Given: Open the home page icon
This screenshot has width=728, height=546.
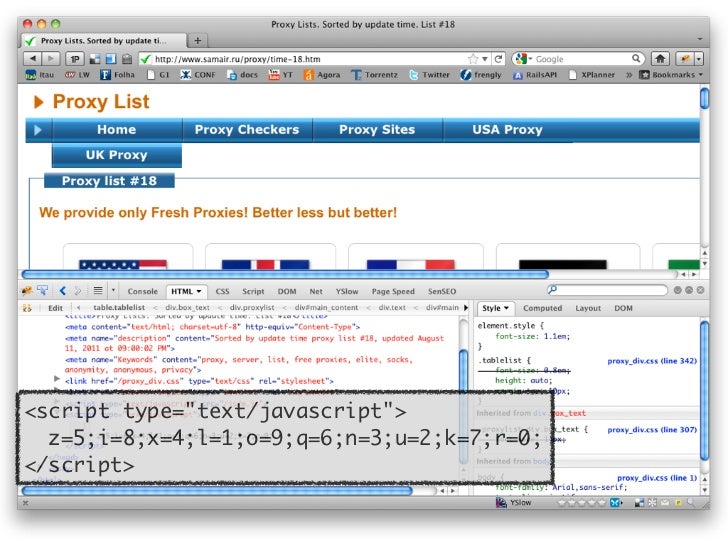Looking at the screenshot, I should tap(660, 58).
